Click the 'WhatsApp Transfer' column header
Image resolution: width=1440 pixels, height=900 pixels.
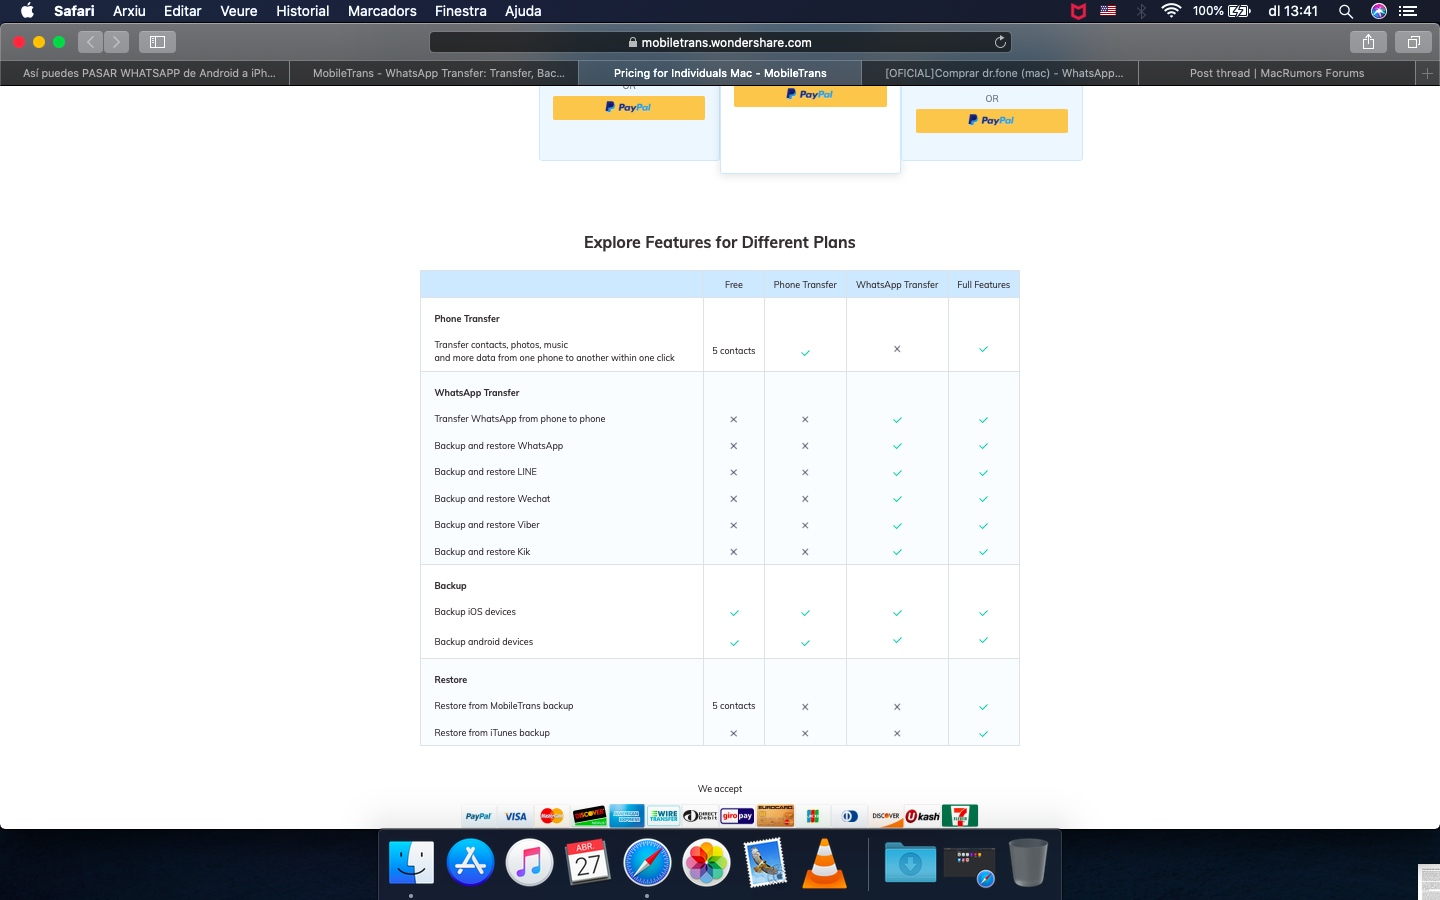tap(897, 285)
